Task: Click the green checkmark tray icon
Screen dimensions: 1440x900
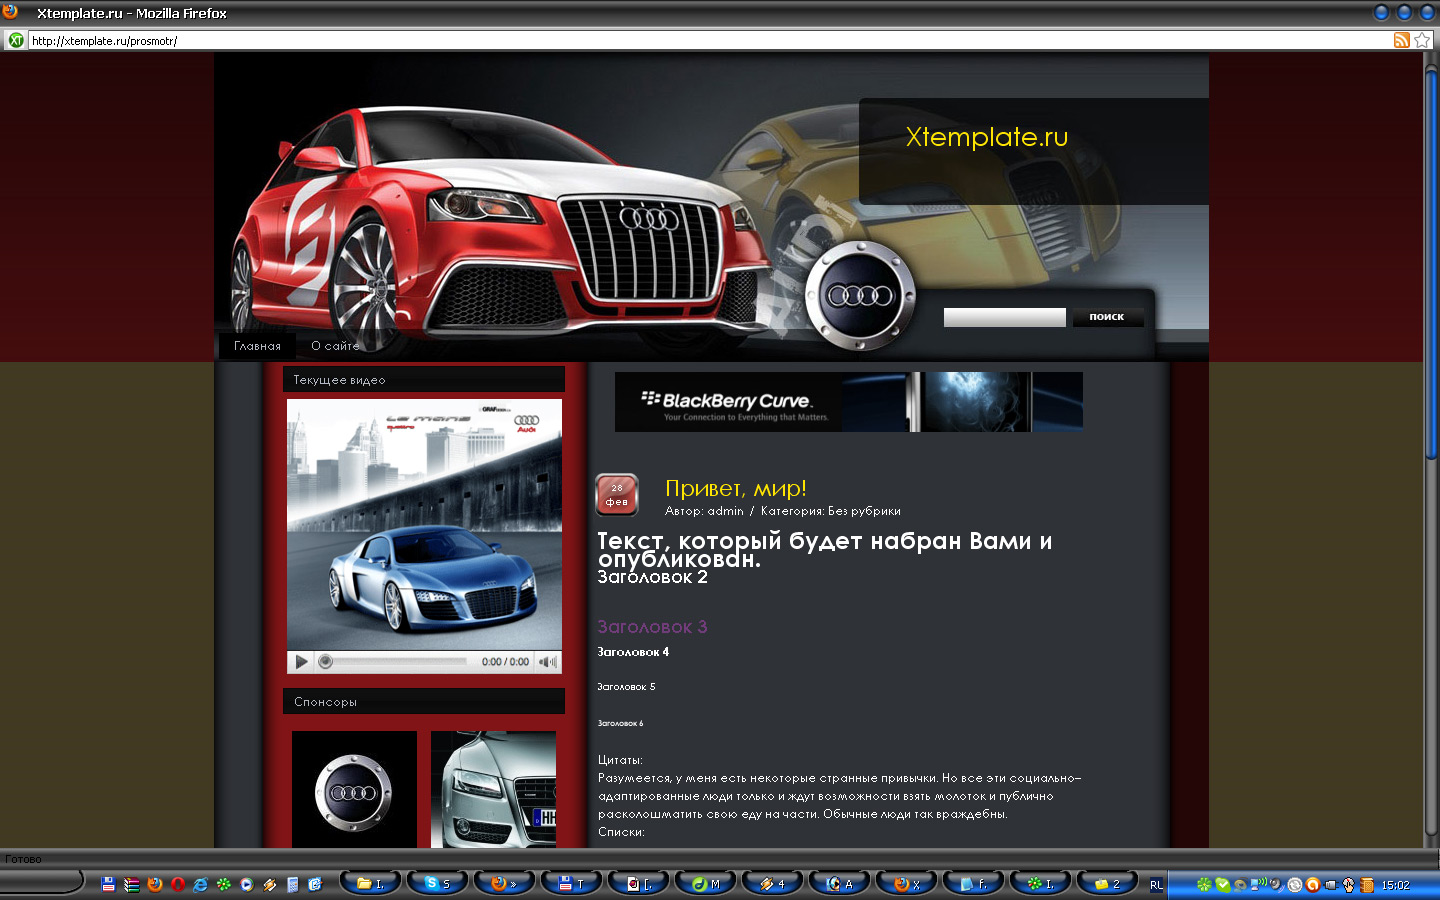Action: point(1222,885)
